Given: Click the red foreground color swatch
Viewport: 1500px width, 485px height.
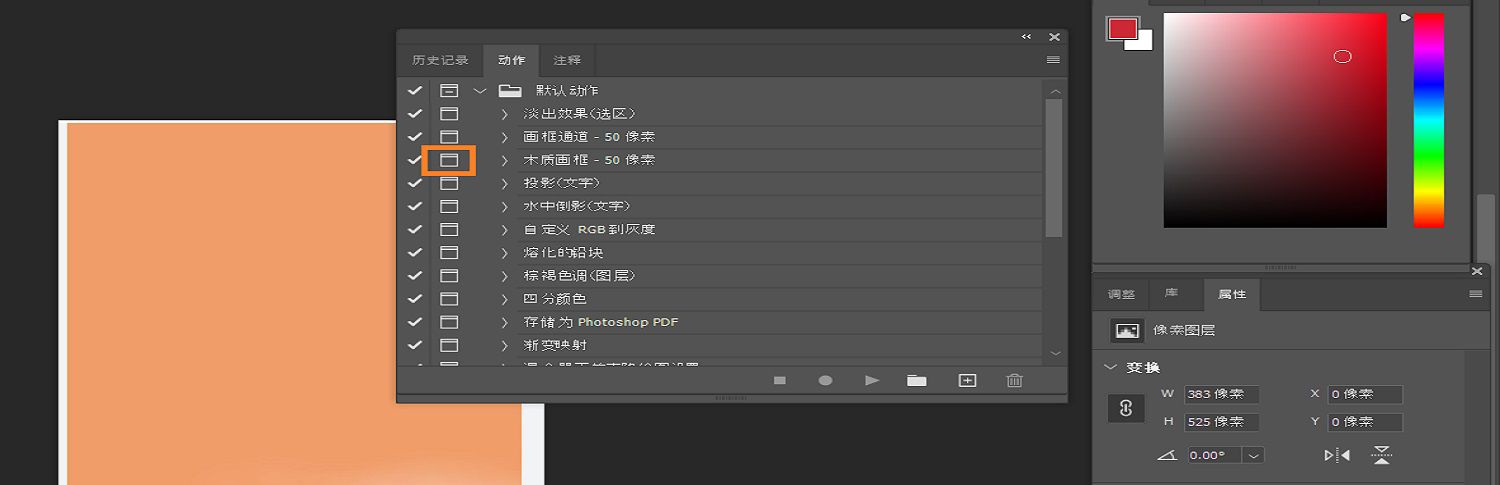Looking at the screenshot, I should (1122, 29).
